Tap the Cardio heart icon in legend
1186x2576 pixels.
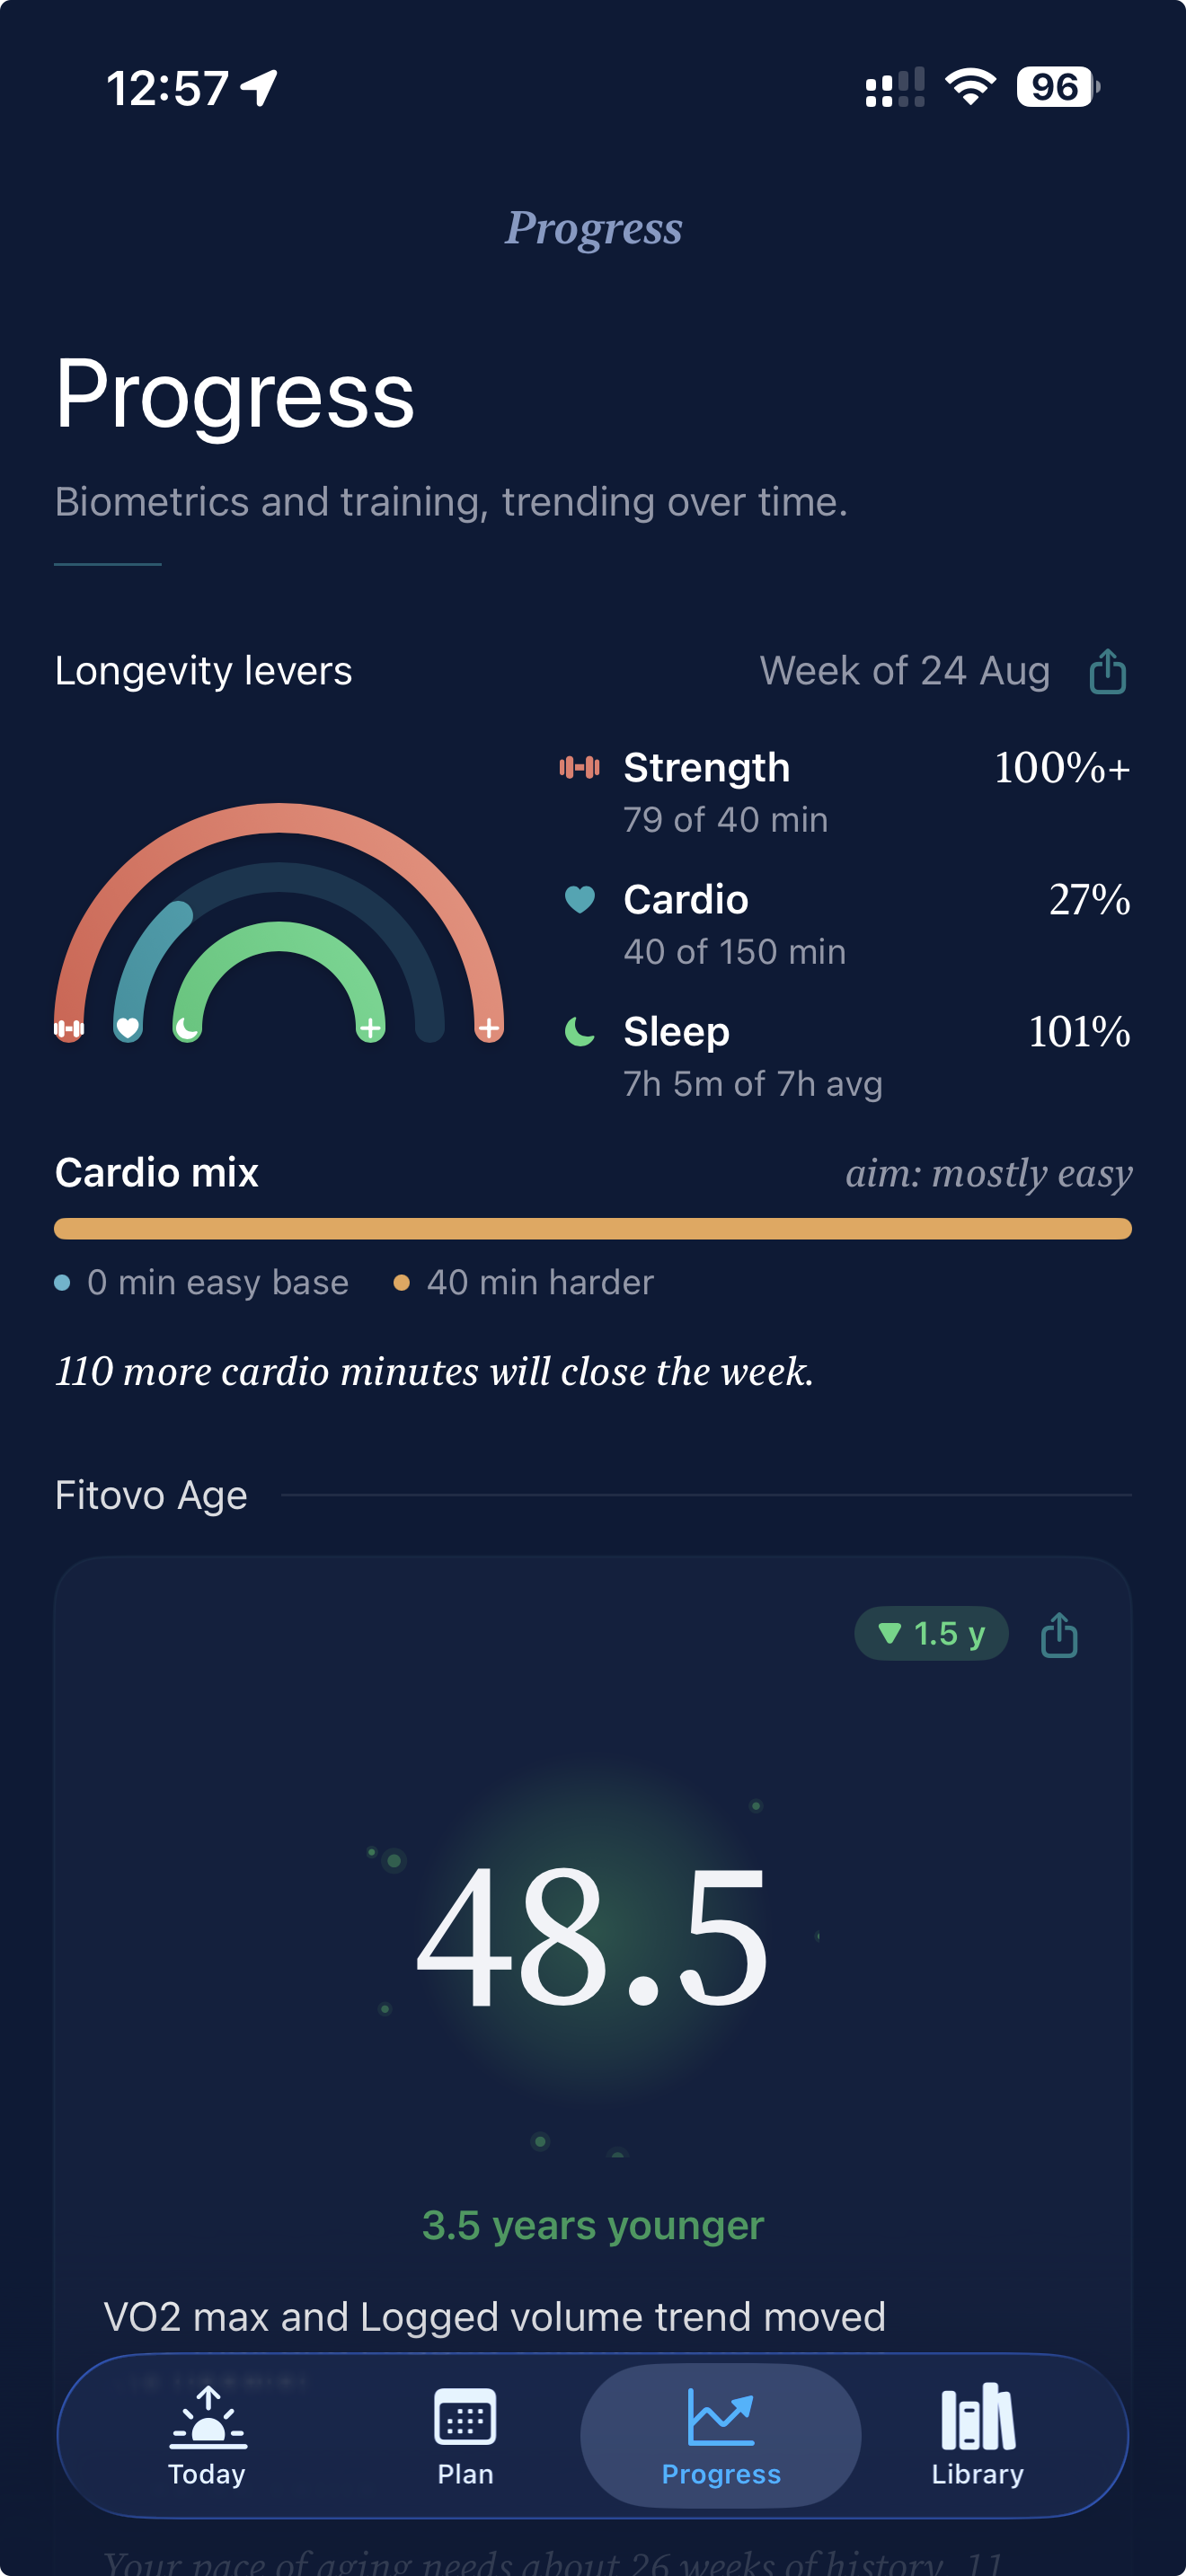[x=579, y=899]
